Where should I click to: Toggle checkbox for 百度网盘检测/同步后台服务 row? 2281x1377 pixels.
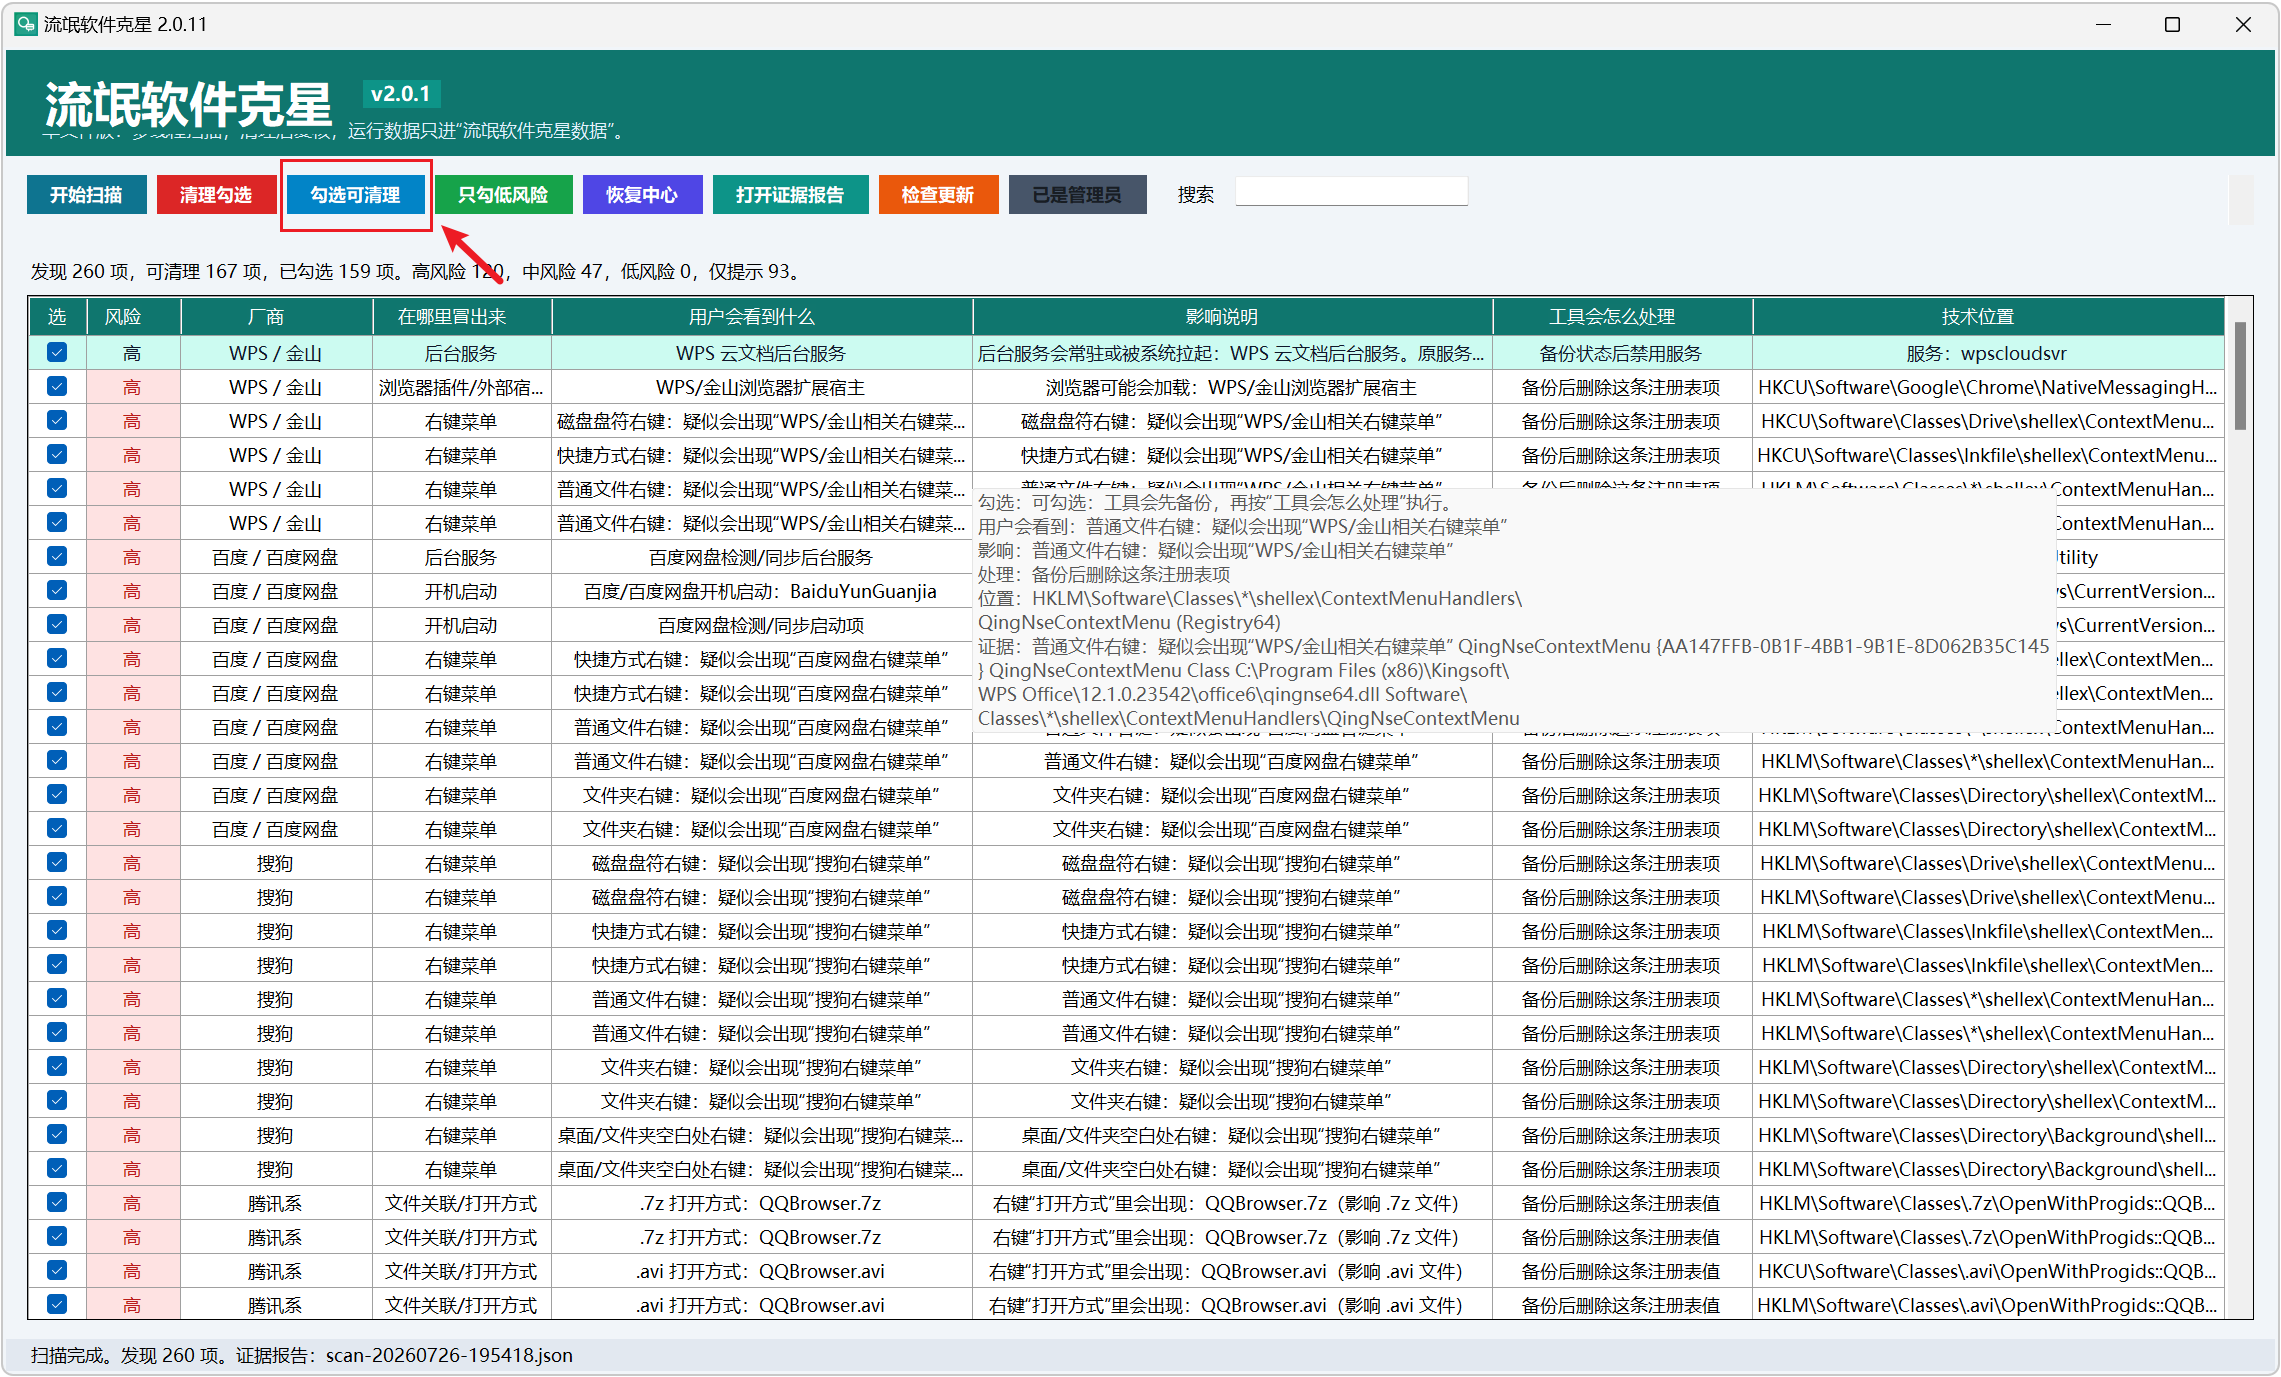point(57,556)
